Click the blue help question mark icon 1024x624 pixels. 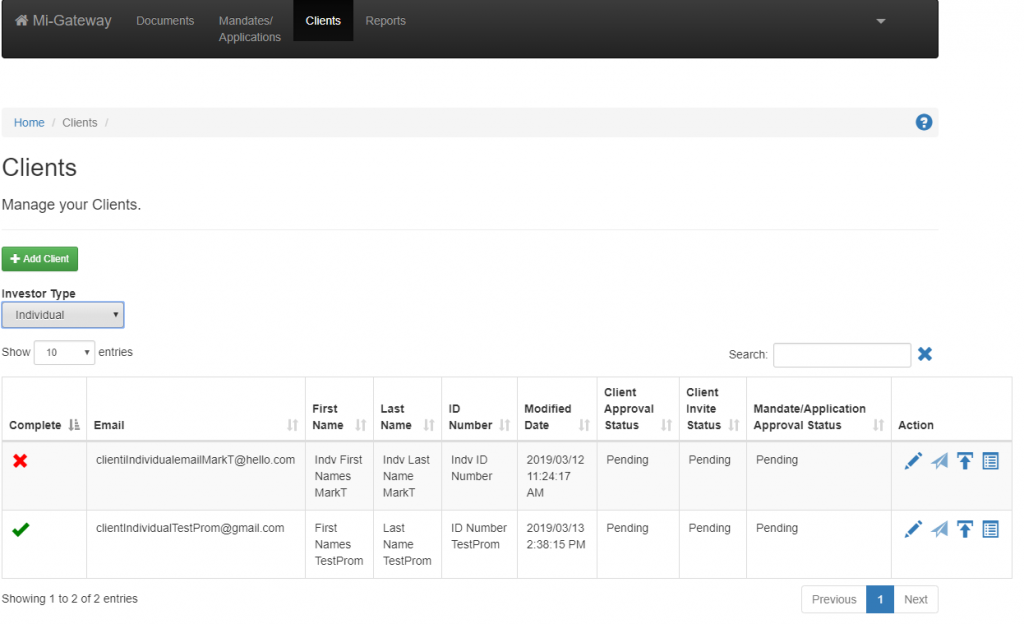[924, 122]
